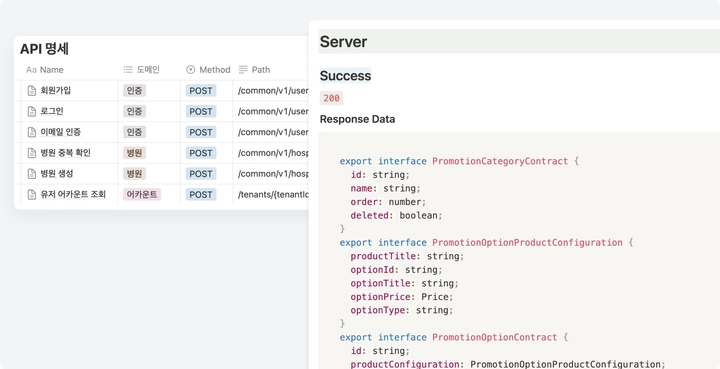The height and width of the screenshot is (369, 720).
Task: Select the POST method in the 이메일 인증 row
Action: tap(201, 132)
